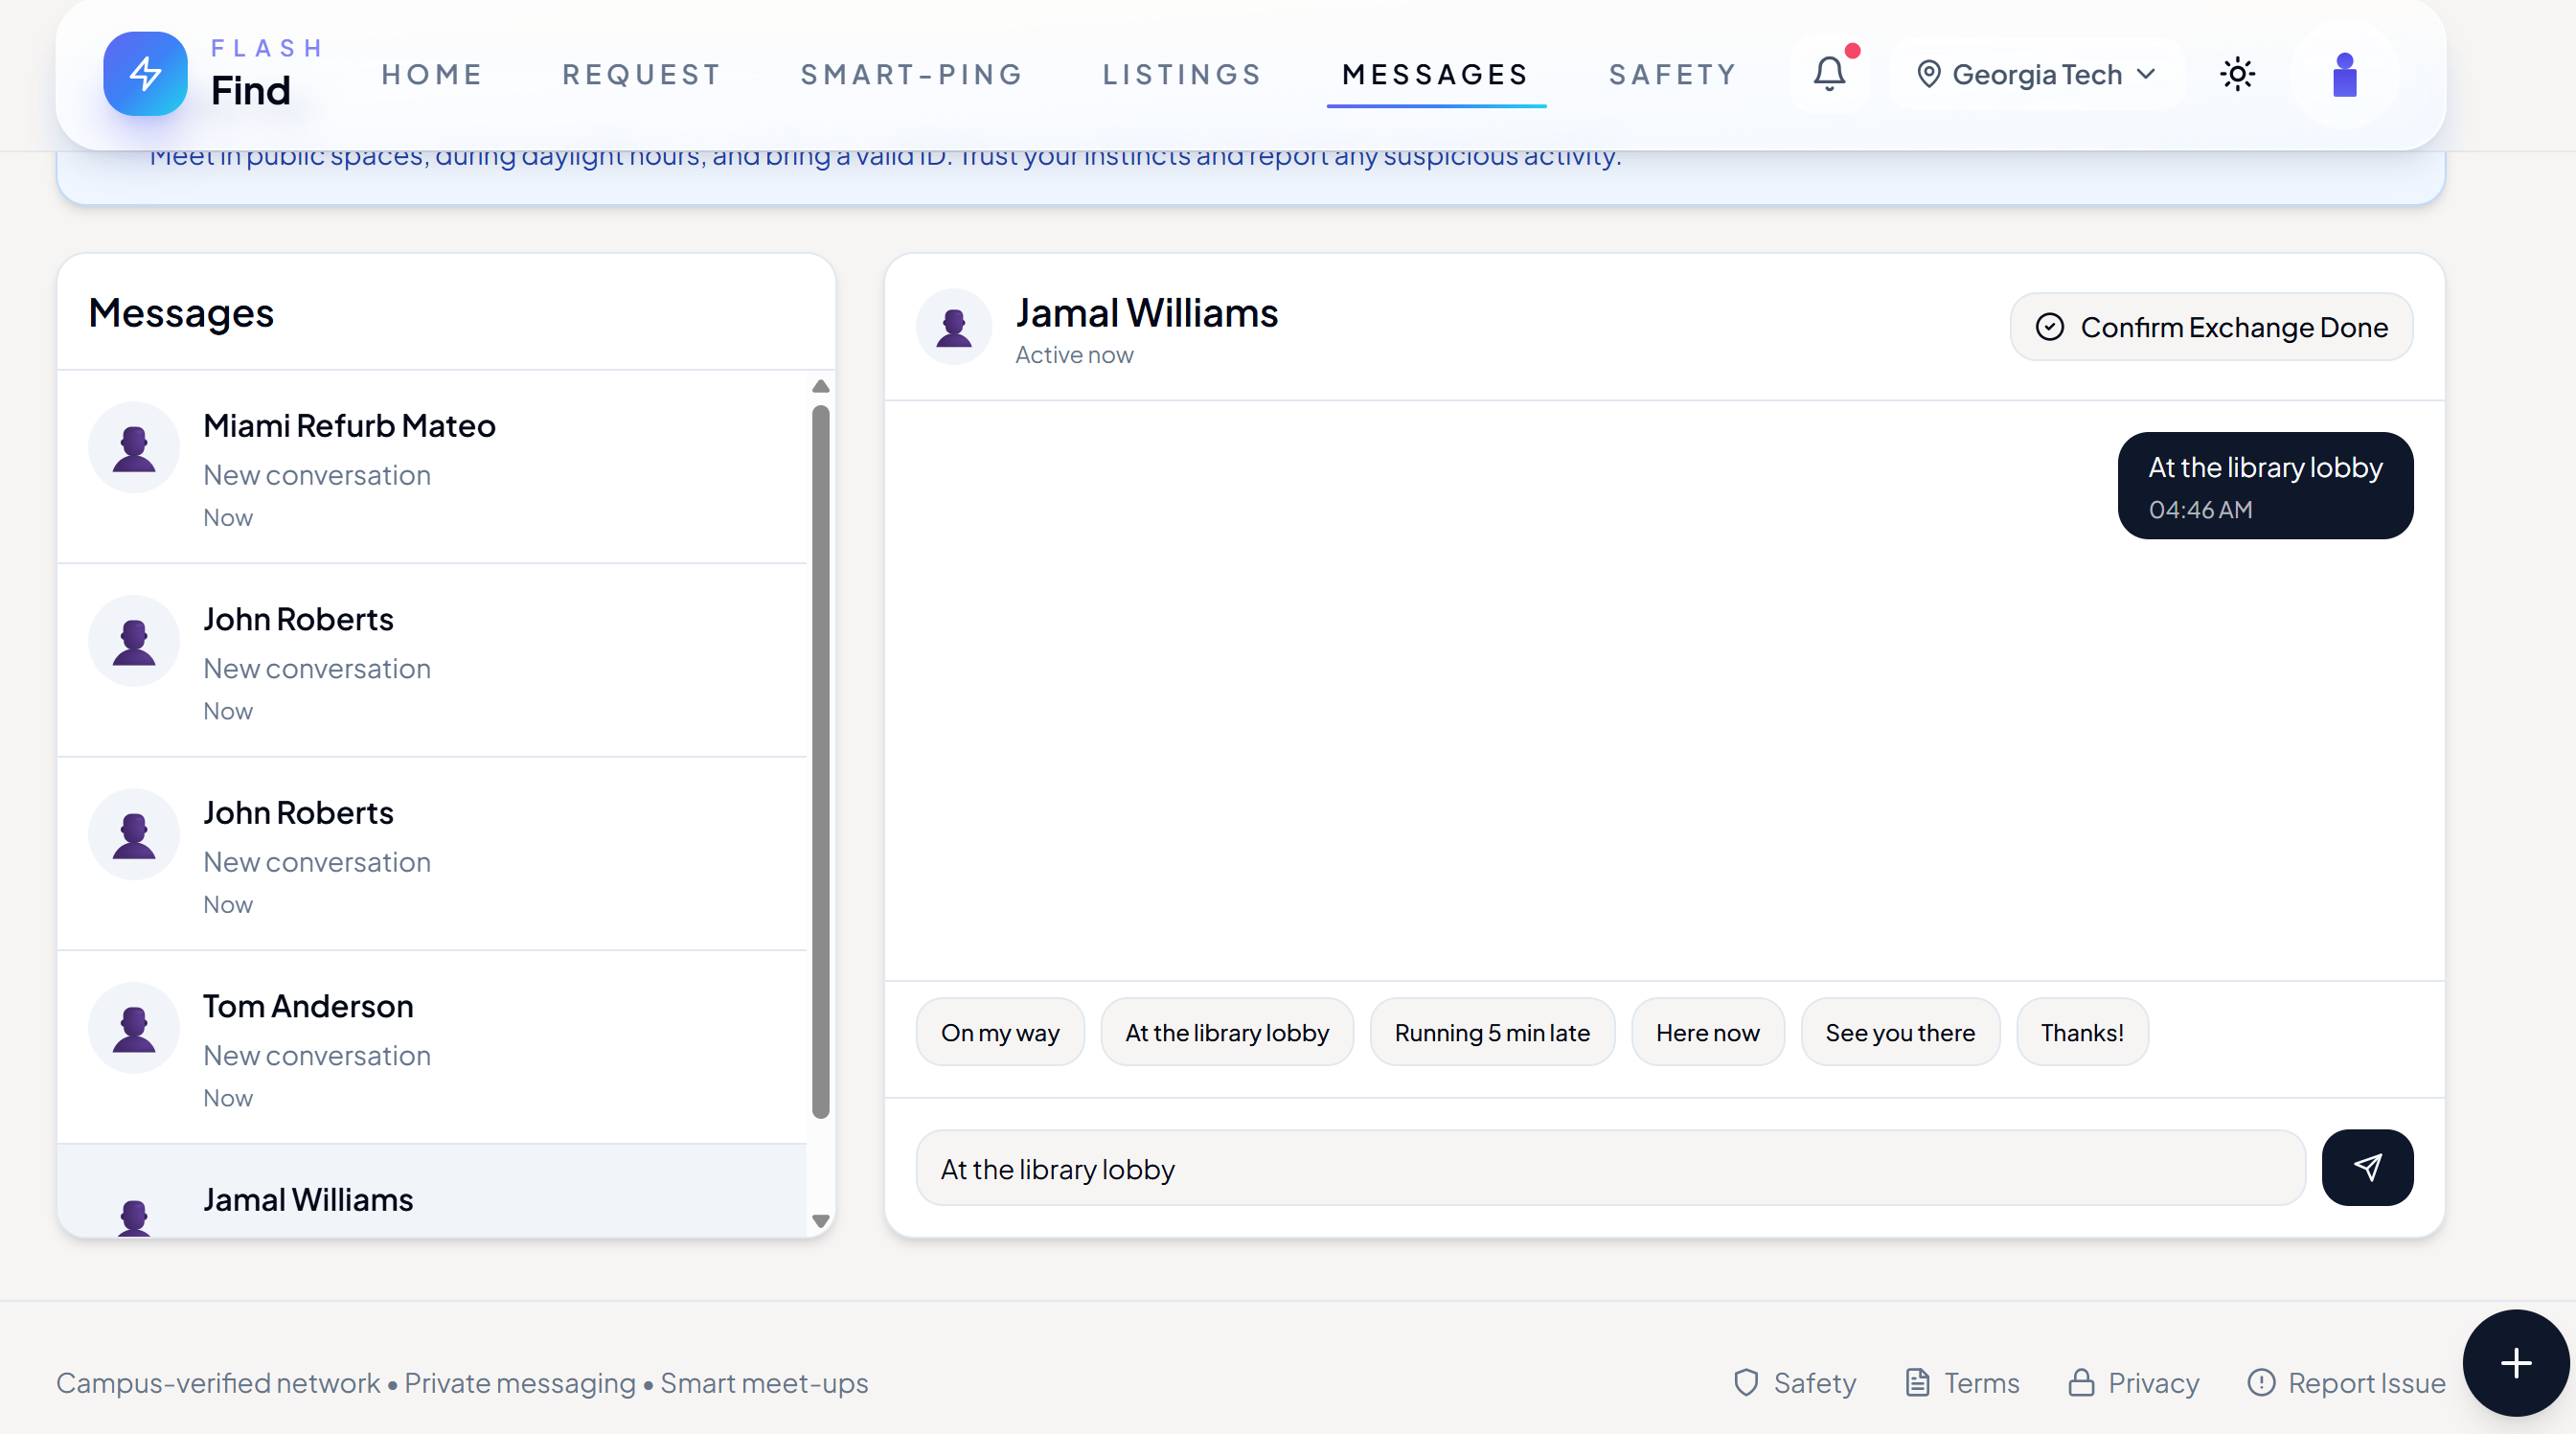2576x1434 pixels.
Task: Click Jamal Williams chat header avatar
Action: [953, 327]
